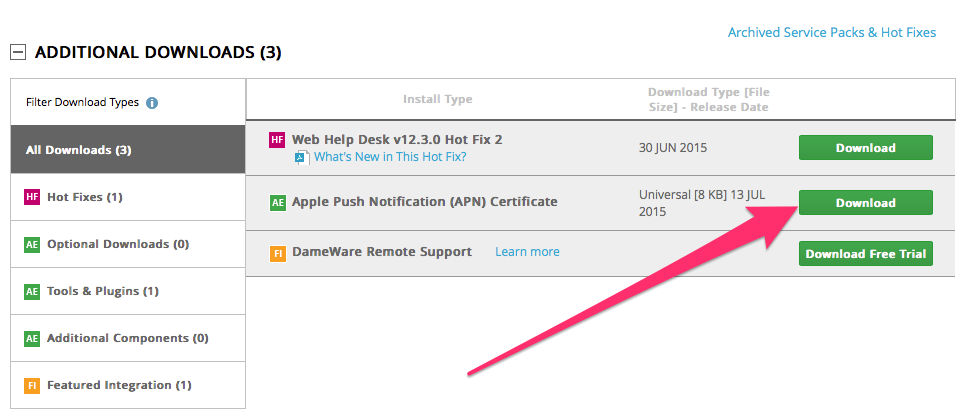Click the AE icon beside Tools & Plugins
966x416 pixels.
tap(32, 292)
